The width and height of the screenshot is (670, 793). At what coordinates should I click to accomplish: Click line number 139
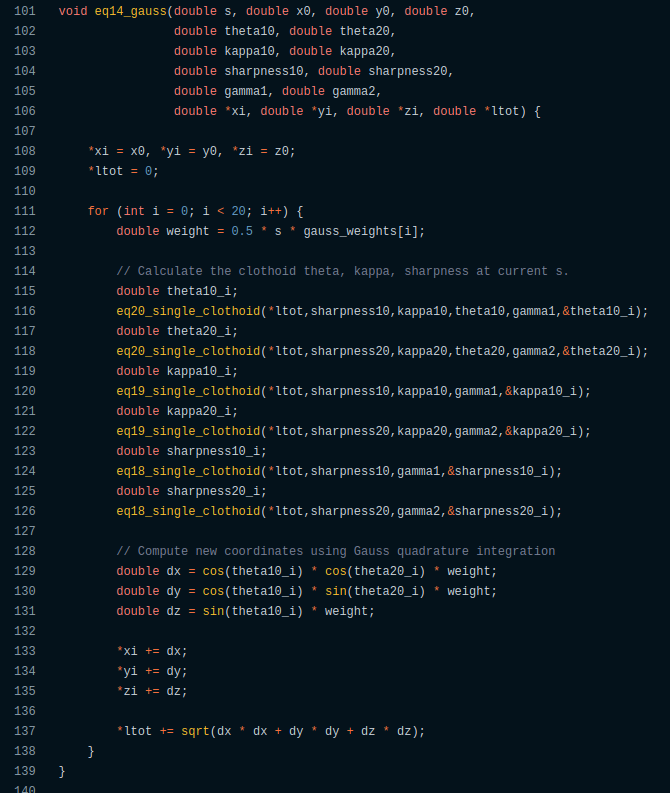tap(25, 771)
